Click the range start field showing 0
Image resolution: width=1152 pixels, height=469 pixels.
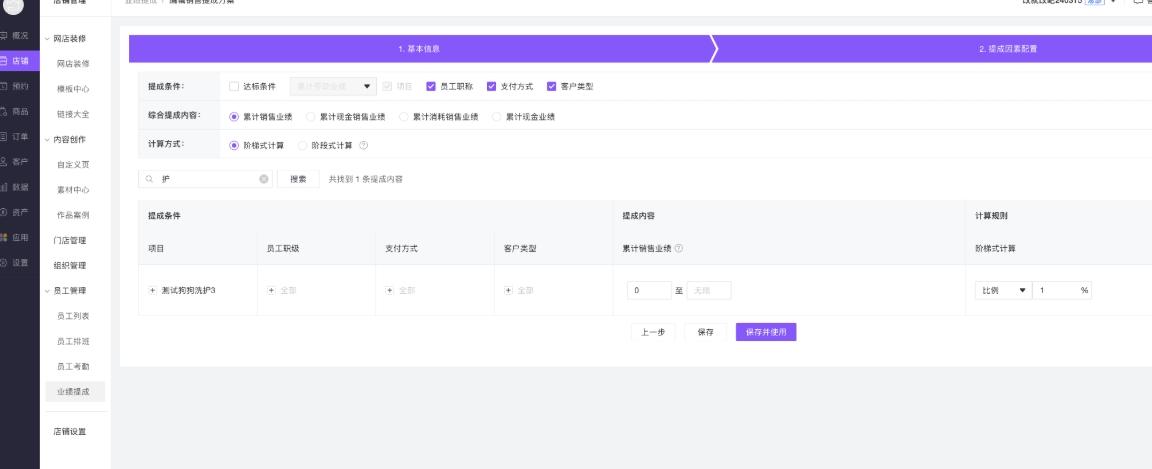pos(649,290)
